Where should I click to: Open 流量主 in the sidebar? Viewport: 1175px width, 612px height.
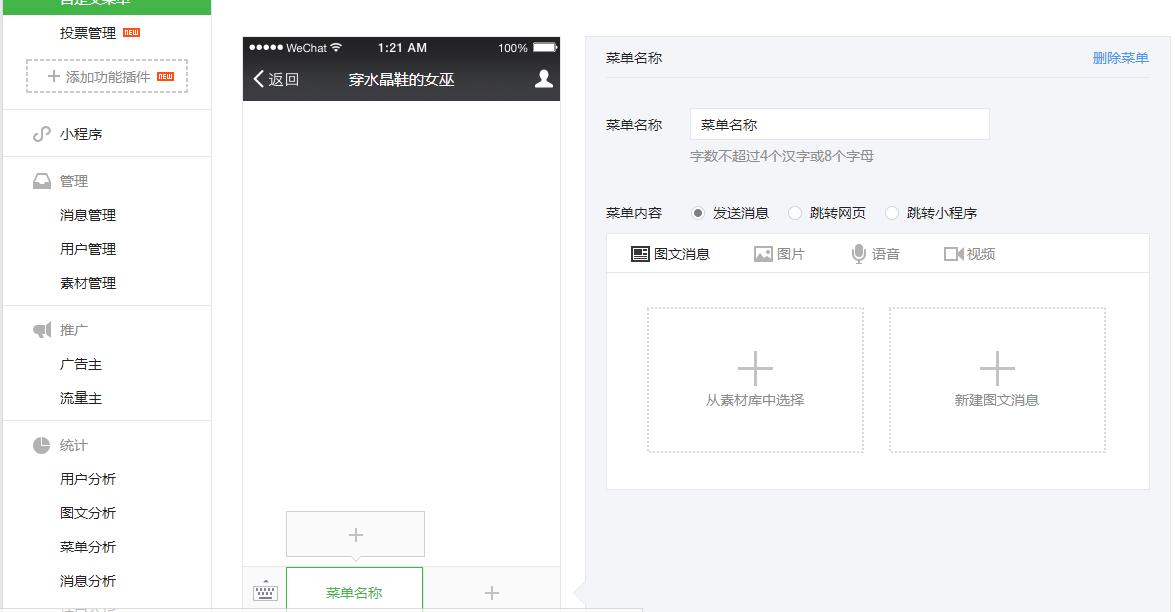coord(81,398)
